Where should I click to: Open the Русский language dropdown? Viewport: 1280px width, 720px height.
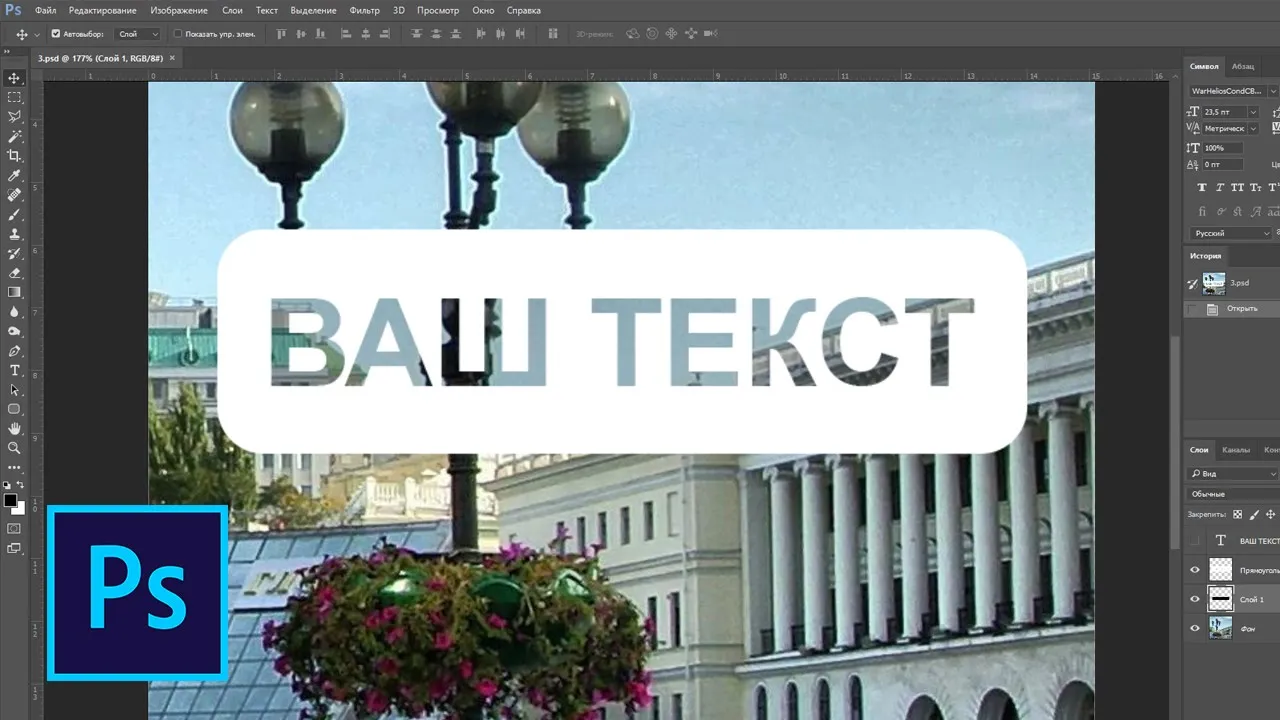(x=1231, y=233)
